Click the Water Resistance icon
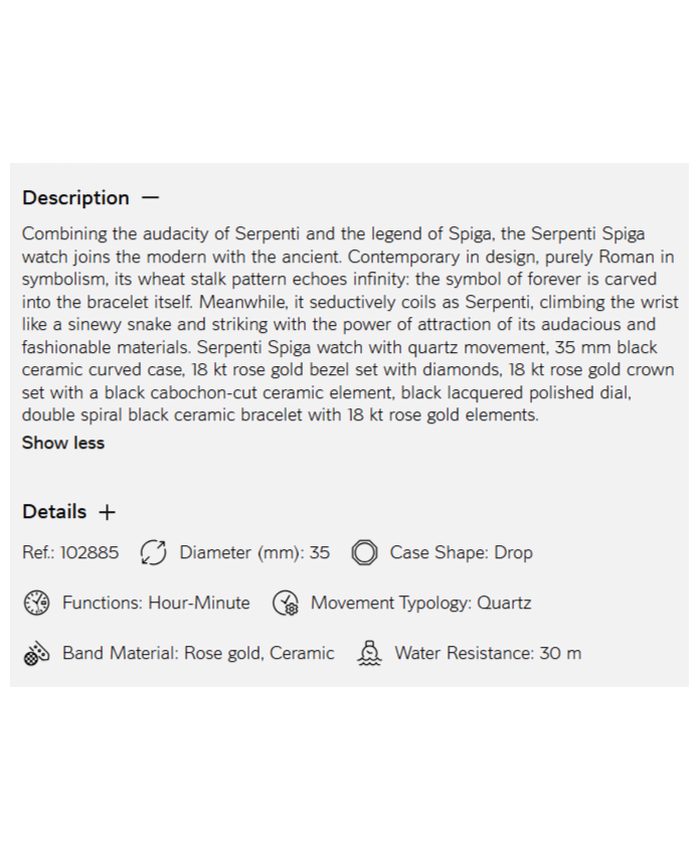This screenshot has width=700, height=850. (370, 654)
